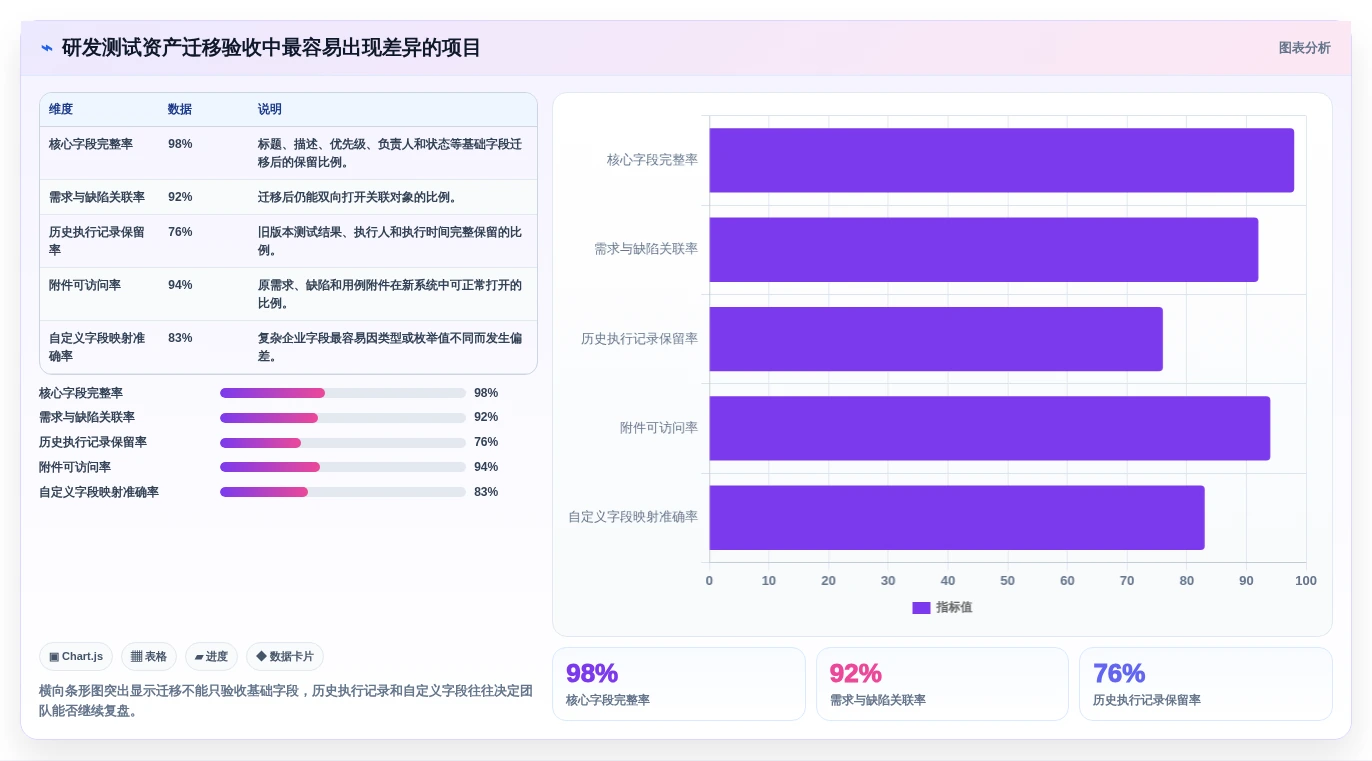Click the 80 tick on the chart axis
This screenshot has width=1372, height=761.
pyautogui.click(x=1186, y=580)
